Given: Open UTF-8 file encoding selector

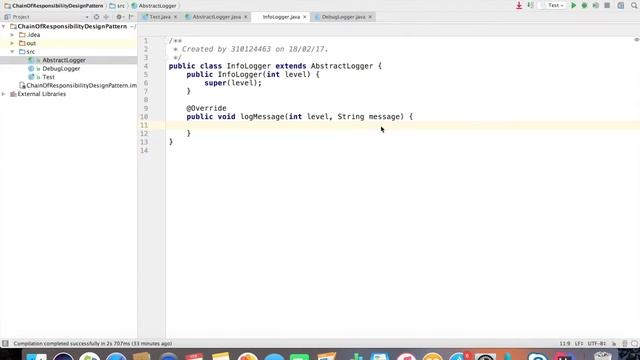Looking at the screenshot, I should pyautogui.click(x=597, y=344).
